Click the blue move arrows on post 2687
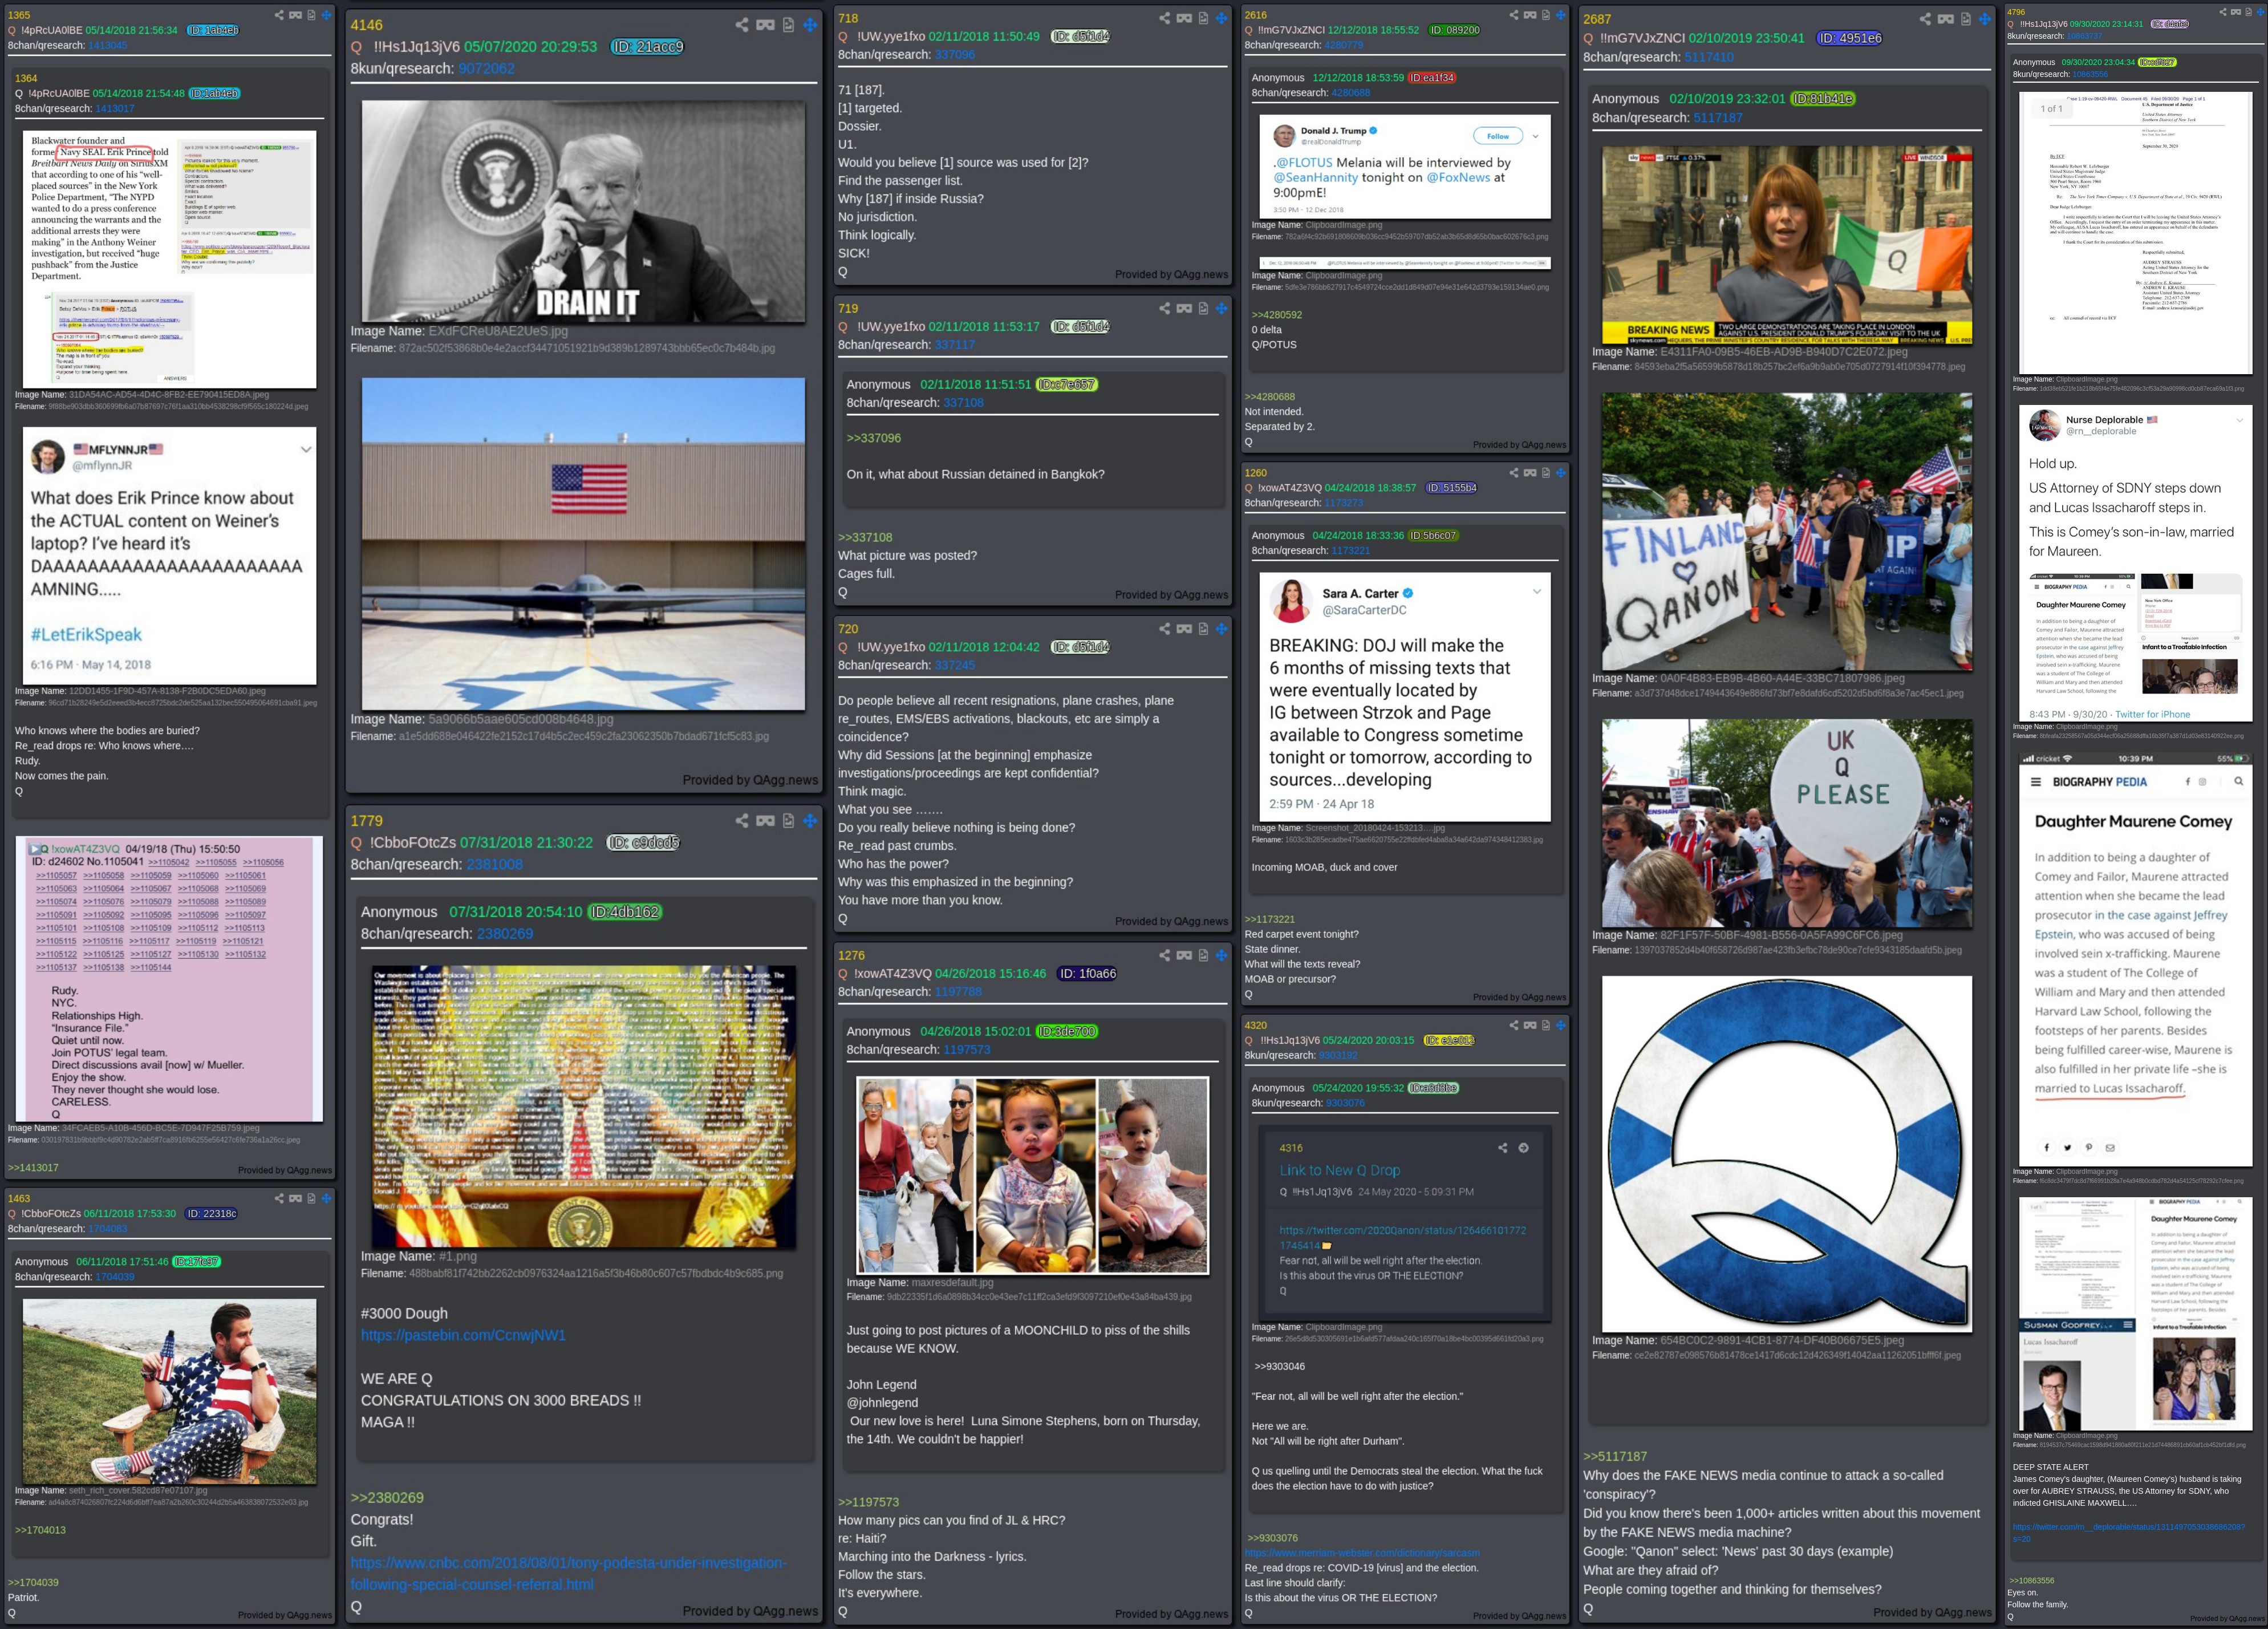2268x1629 pixels. click(x=1985, y=19)
